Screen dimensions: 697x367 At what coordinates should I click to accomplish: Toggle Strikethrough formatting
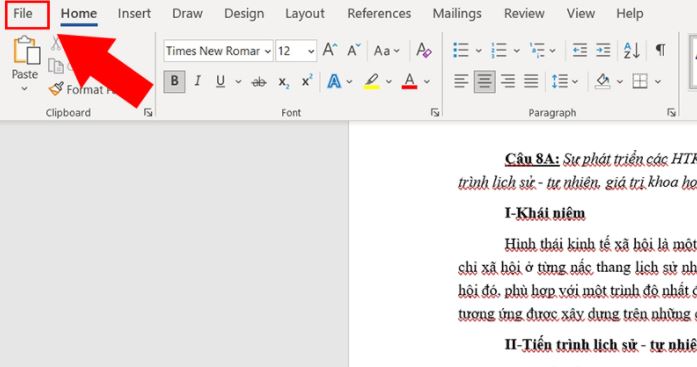(x=259, y=82)
